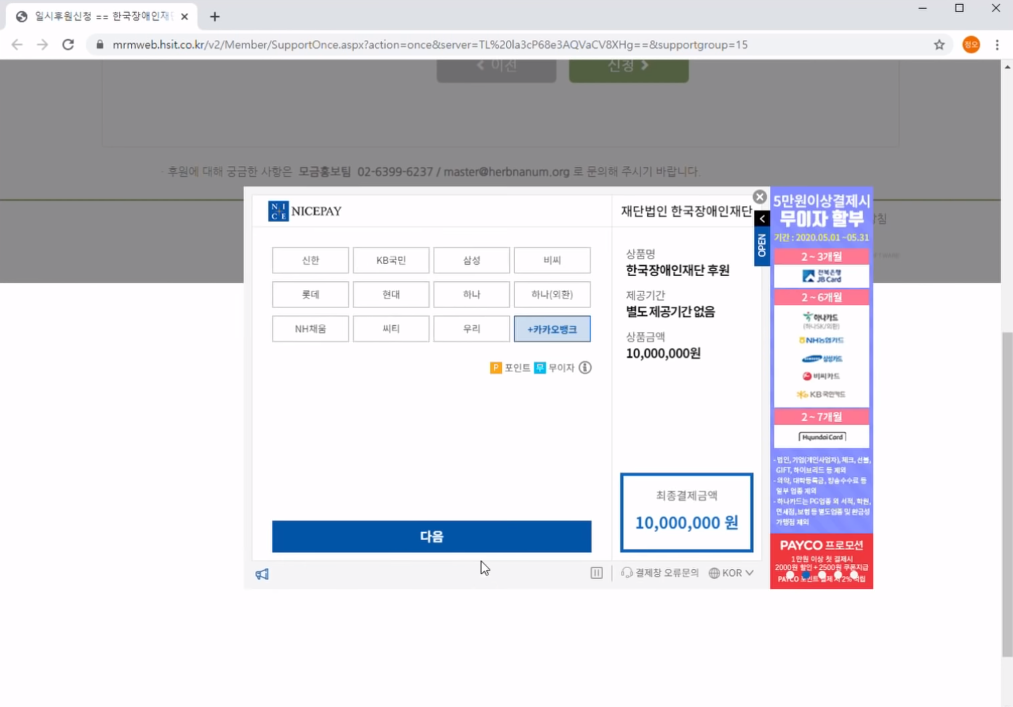
Task: Click the pause icon in payment footer
Action: coord(596,573)
